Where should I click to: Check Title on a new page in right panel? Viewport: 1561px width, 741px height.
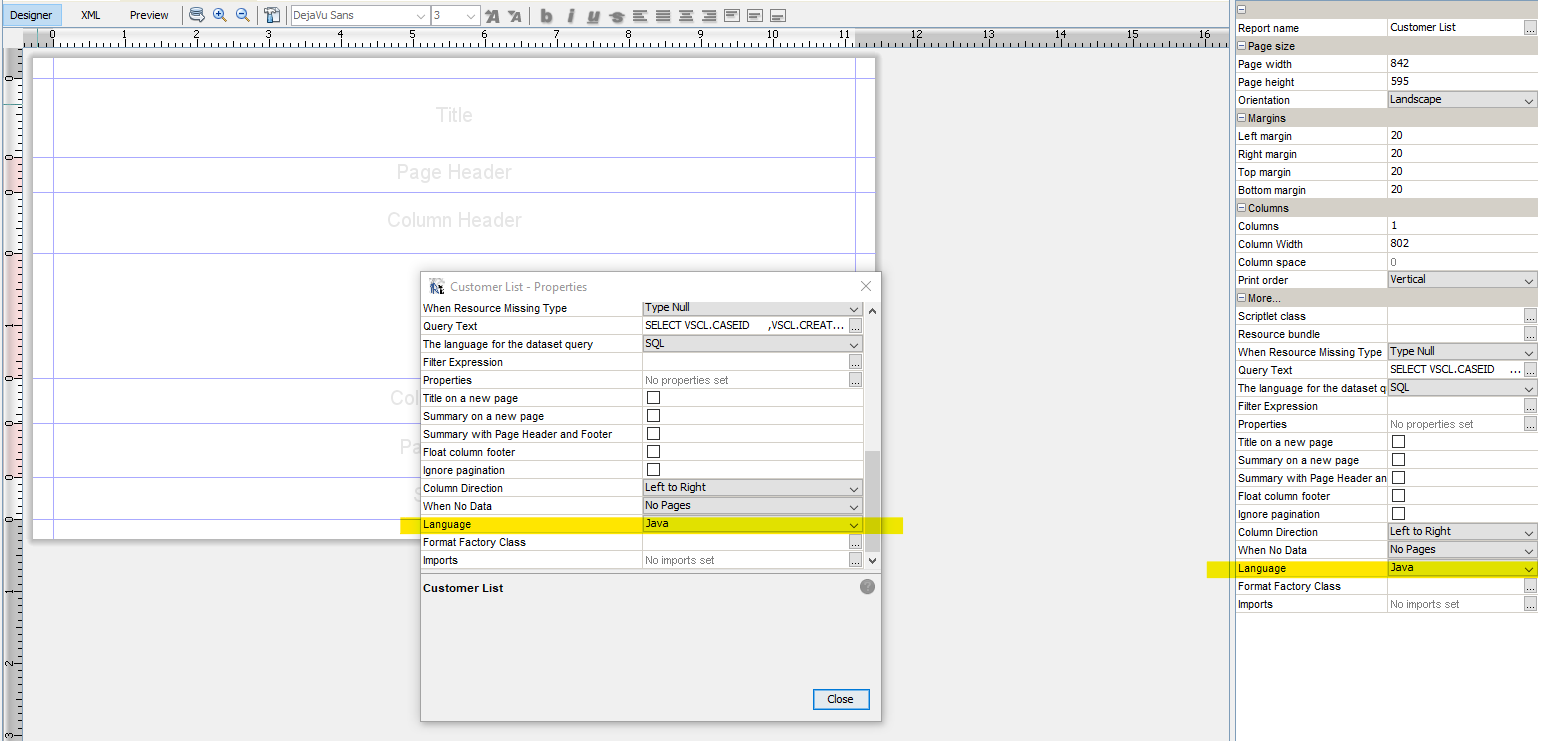point(1399,442)
